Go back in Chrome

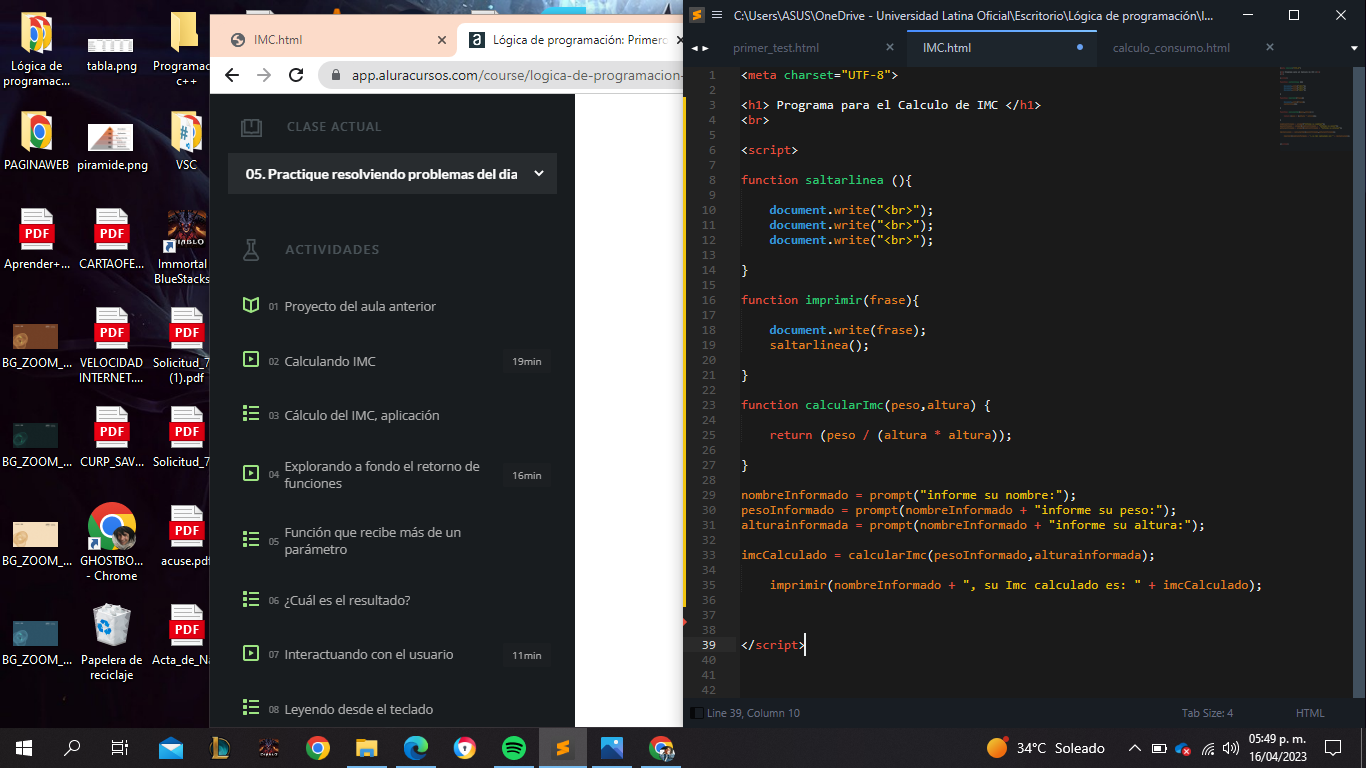(232, 75)
